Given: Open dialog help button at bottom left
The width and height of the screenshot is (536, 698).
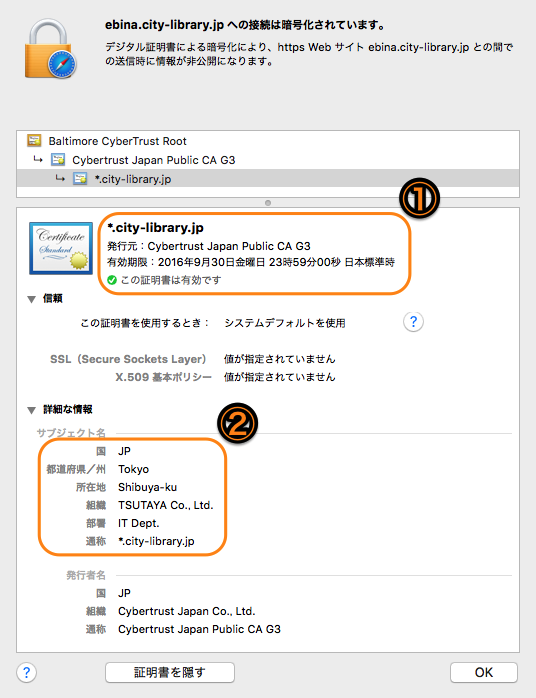Looking at the screenshot, I should click(26, 672).
